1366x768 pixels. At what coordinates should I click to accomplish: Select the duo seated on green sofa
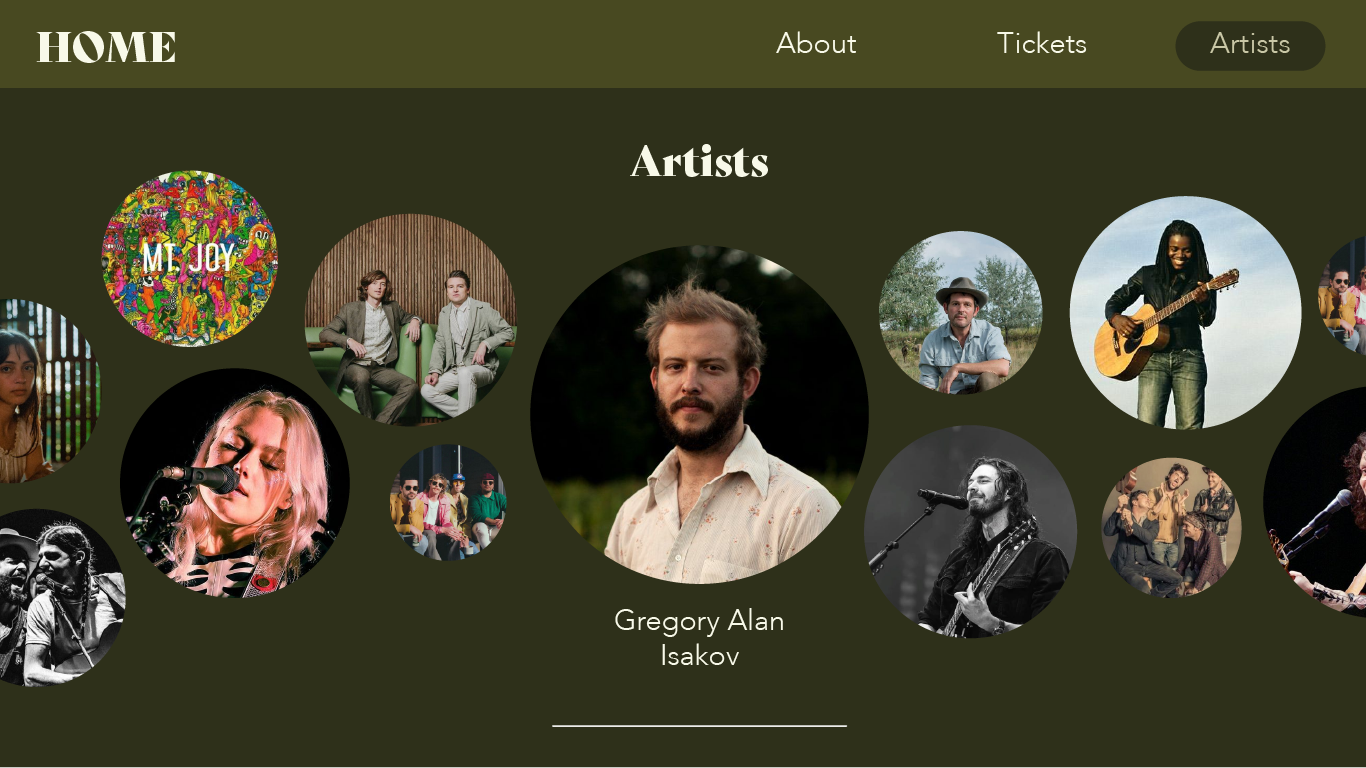[411, 319]
